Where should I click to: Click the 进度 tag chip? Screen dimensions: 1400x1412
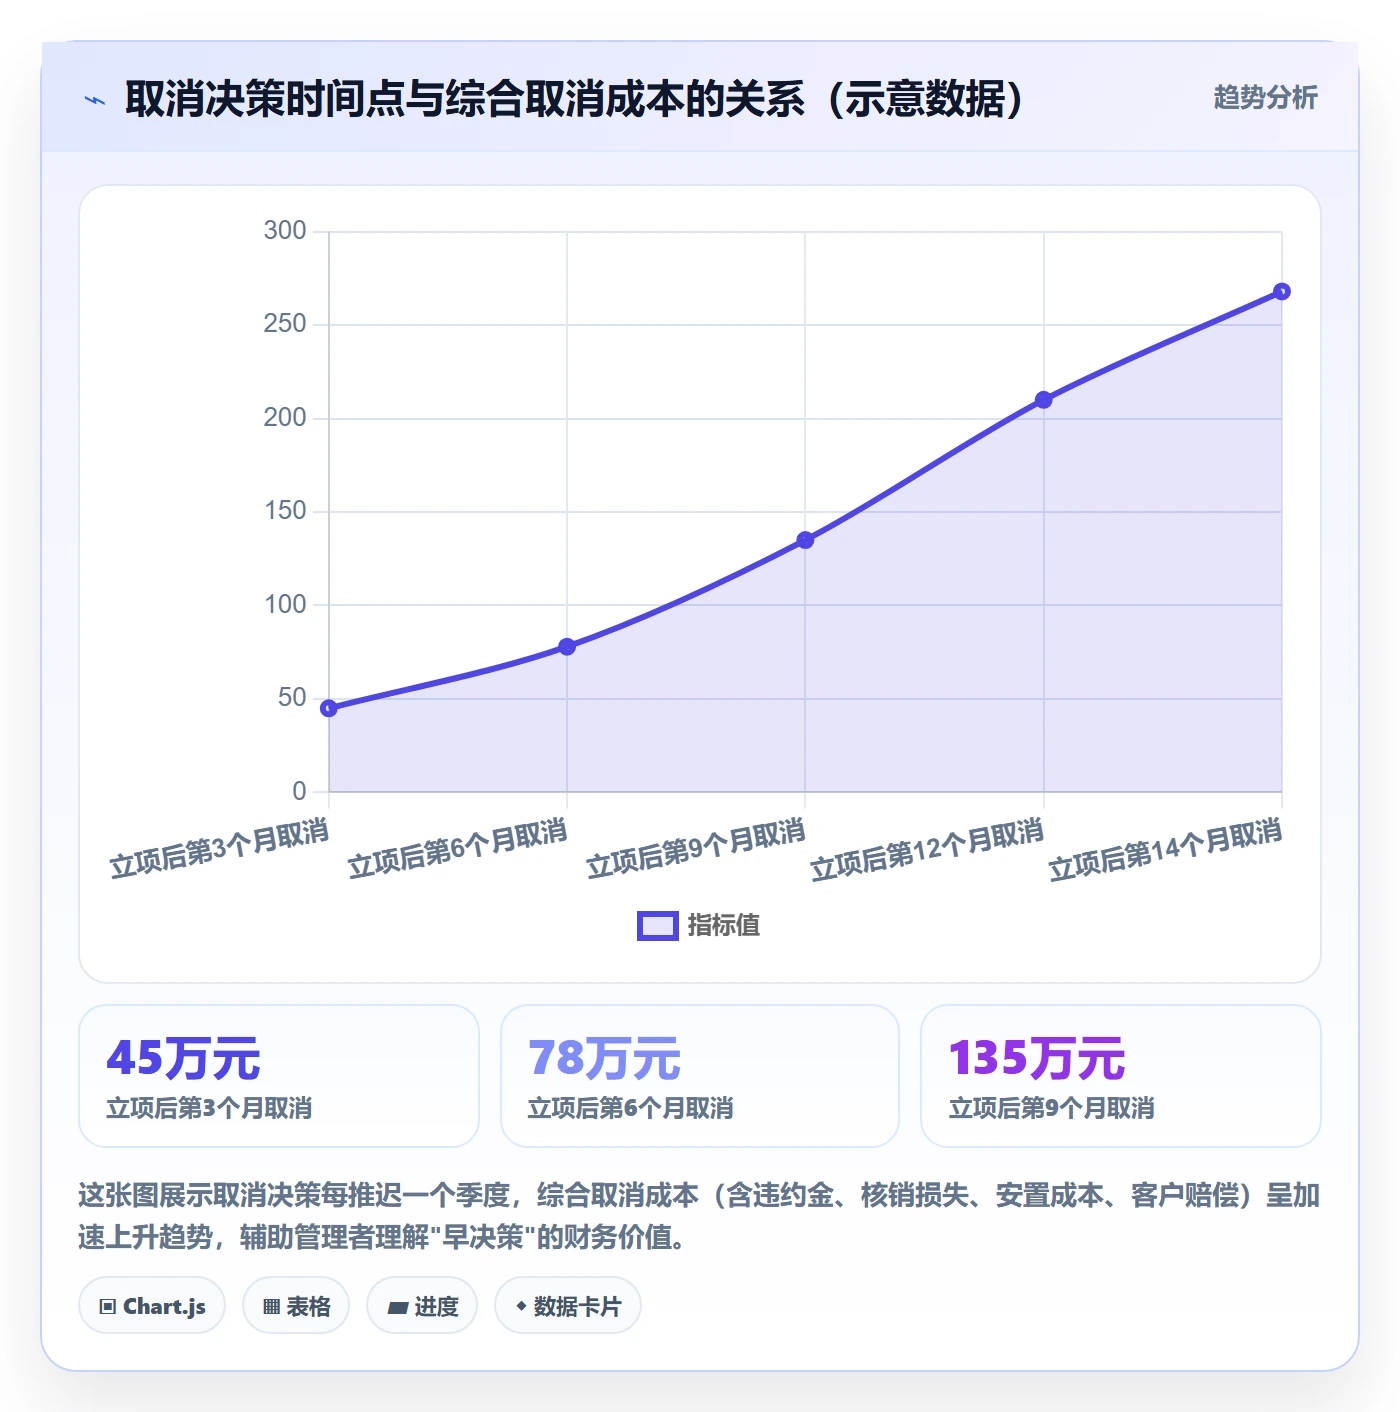(x=422, y=1306)
